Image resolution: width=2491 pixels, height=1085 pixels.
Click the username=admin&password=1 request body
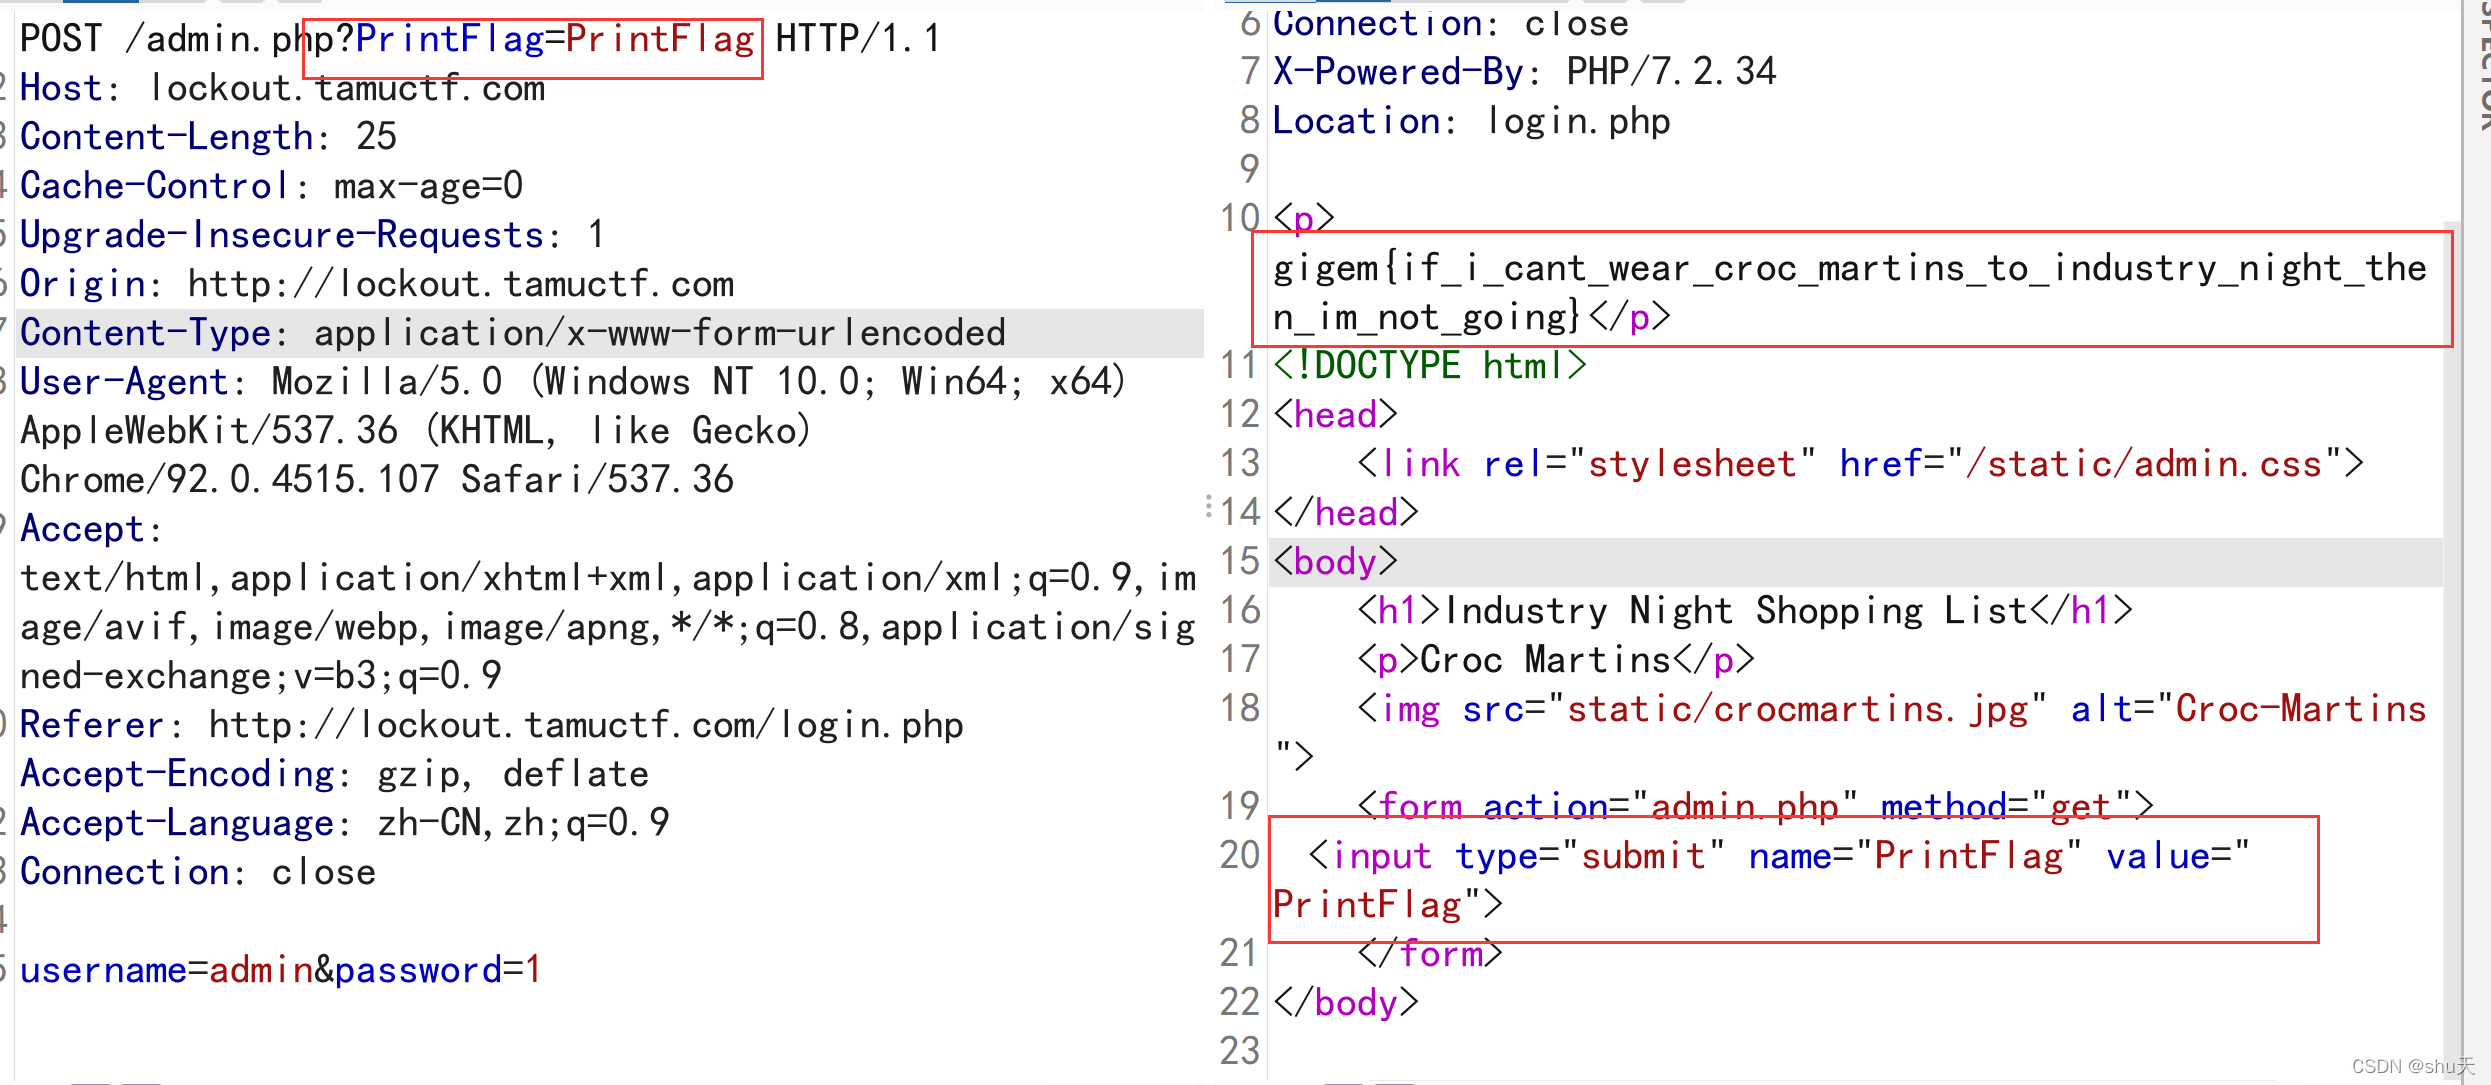(x=281, y=970)
